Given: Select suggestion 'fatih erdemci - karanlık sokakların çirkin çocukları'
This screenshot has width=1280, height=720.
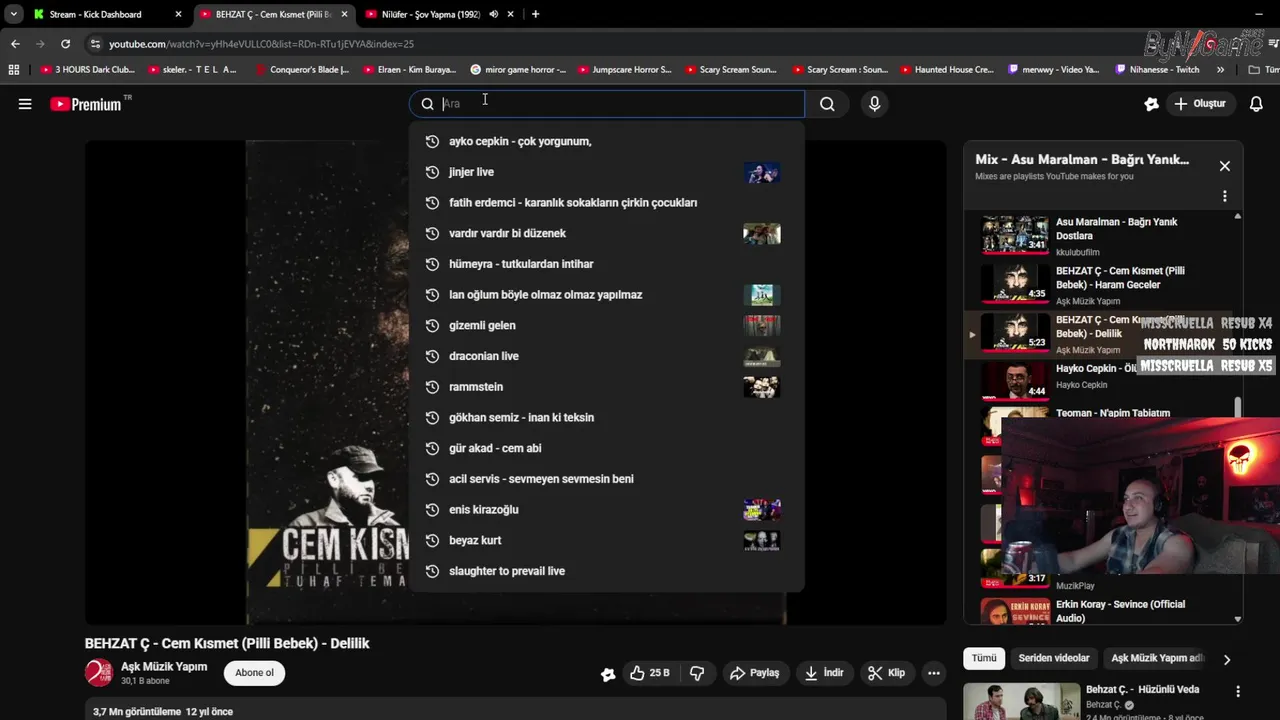Looking at the screenshot, I should click(x=606, y=203).
